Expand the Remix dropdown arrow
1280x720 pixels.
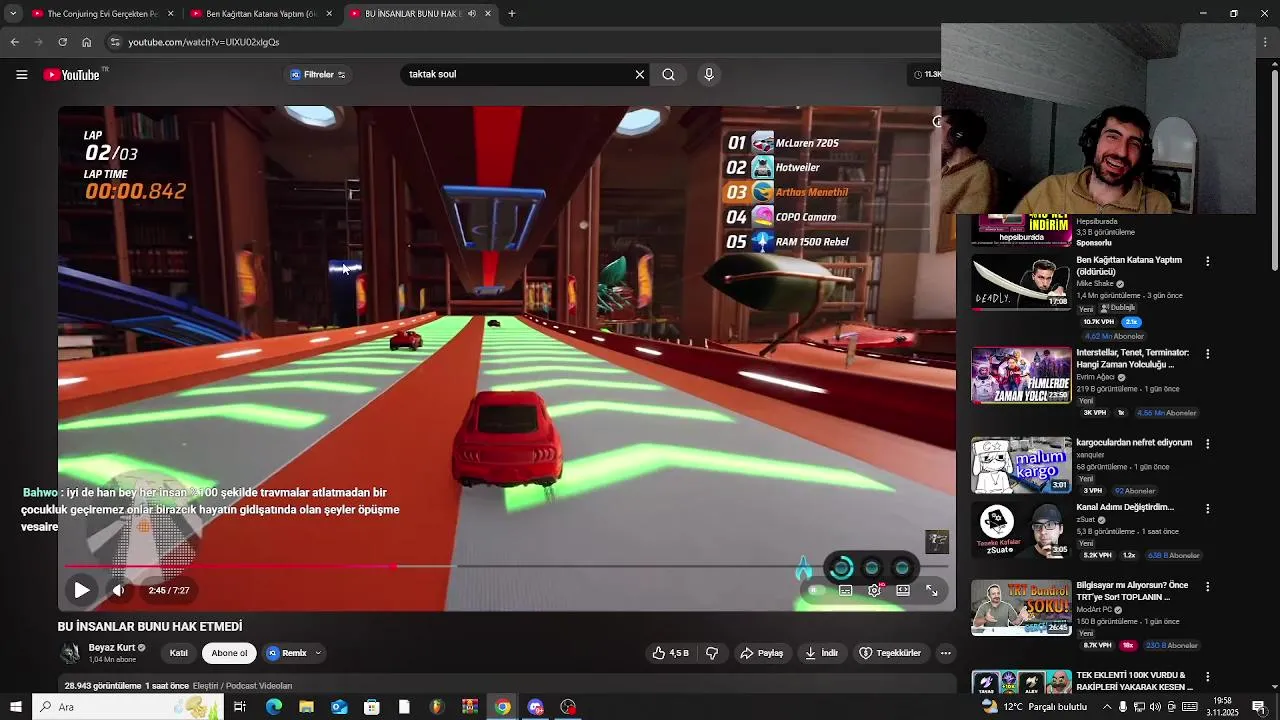(318, 653)
